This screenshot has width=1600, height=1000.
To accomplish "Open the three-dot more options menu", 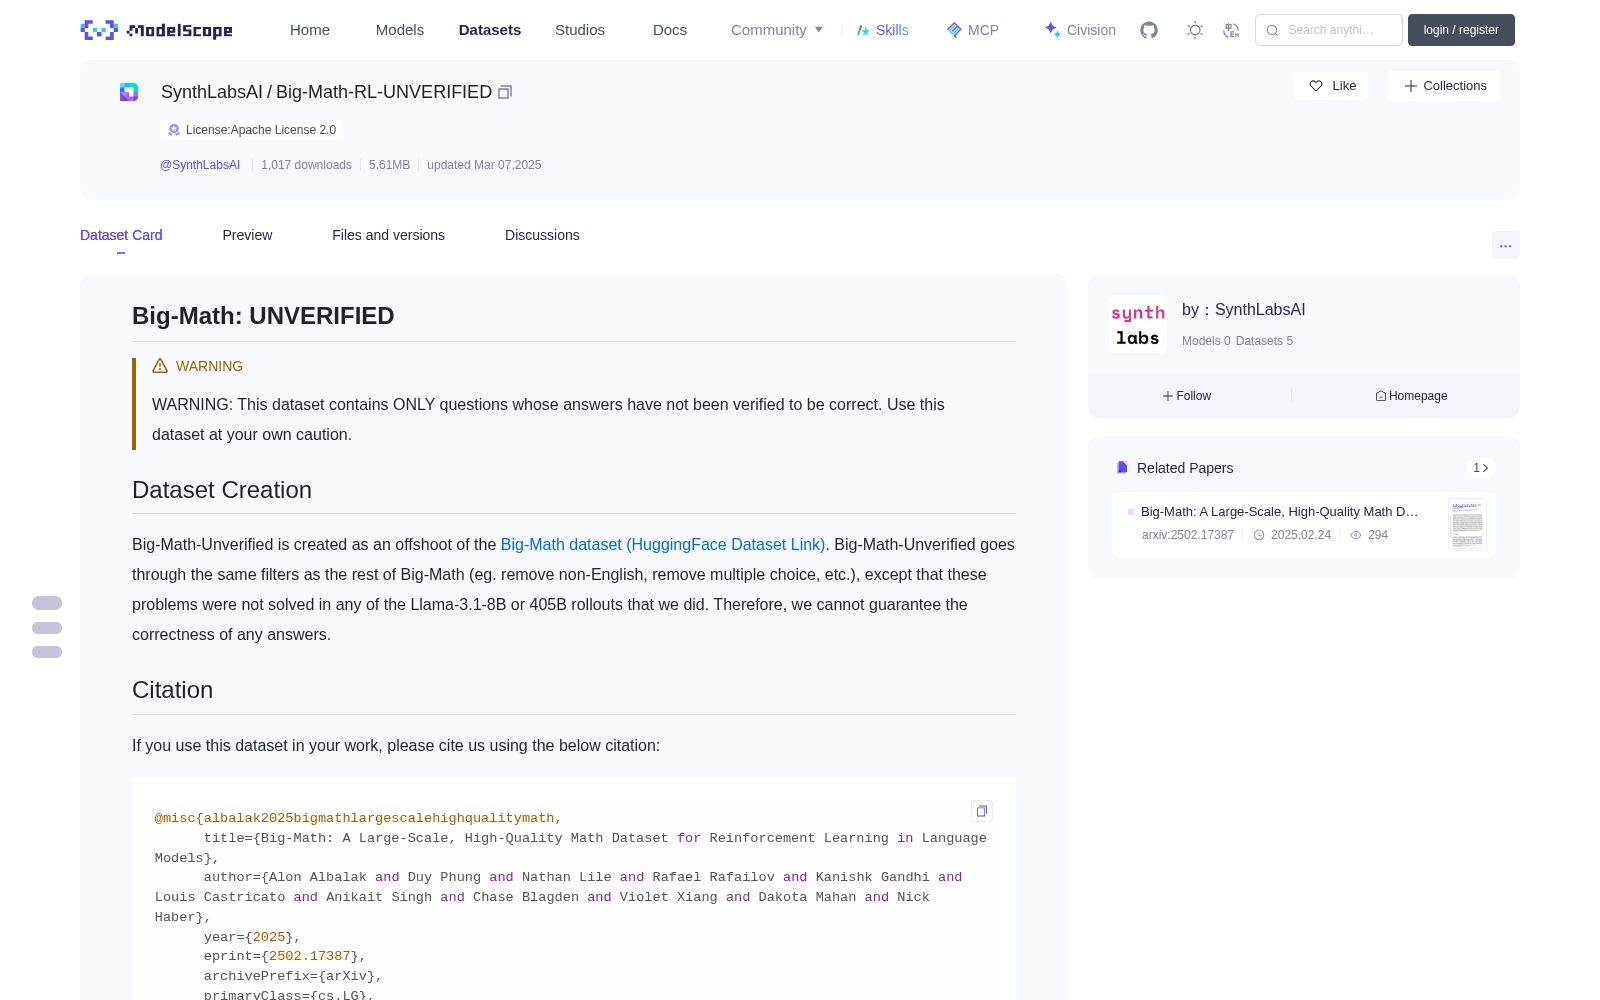I will (1505, 246).
